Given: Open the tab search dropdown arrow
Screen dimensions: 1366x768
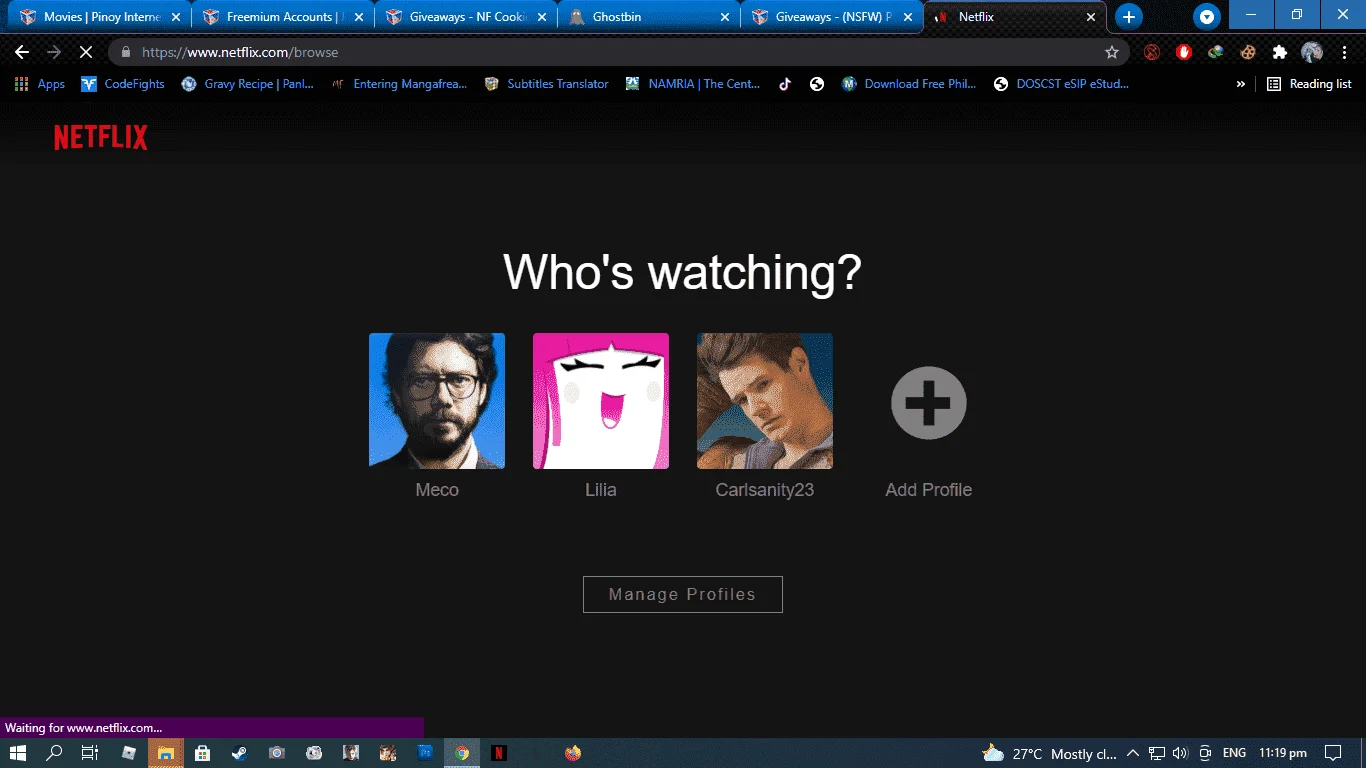Looking at the screenshot, I should click(1207, 17).
